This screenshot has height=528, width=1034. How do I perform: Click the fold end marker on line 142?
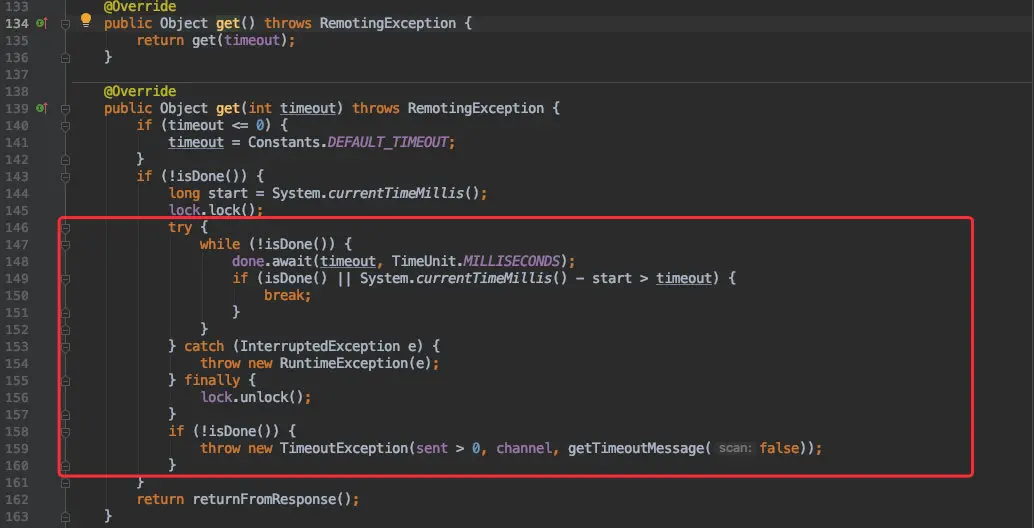tap(65, 160)
